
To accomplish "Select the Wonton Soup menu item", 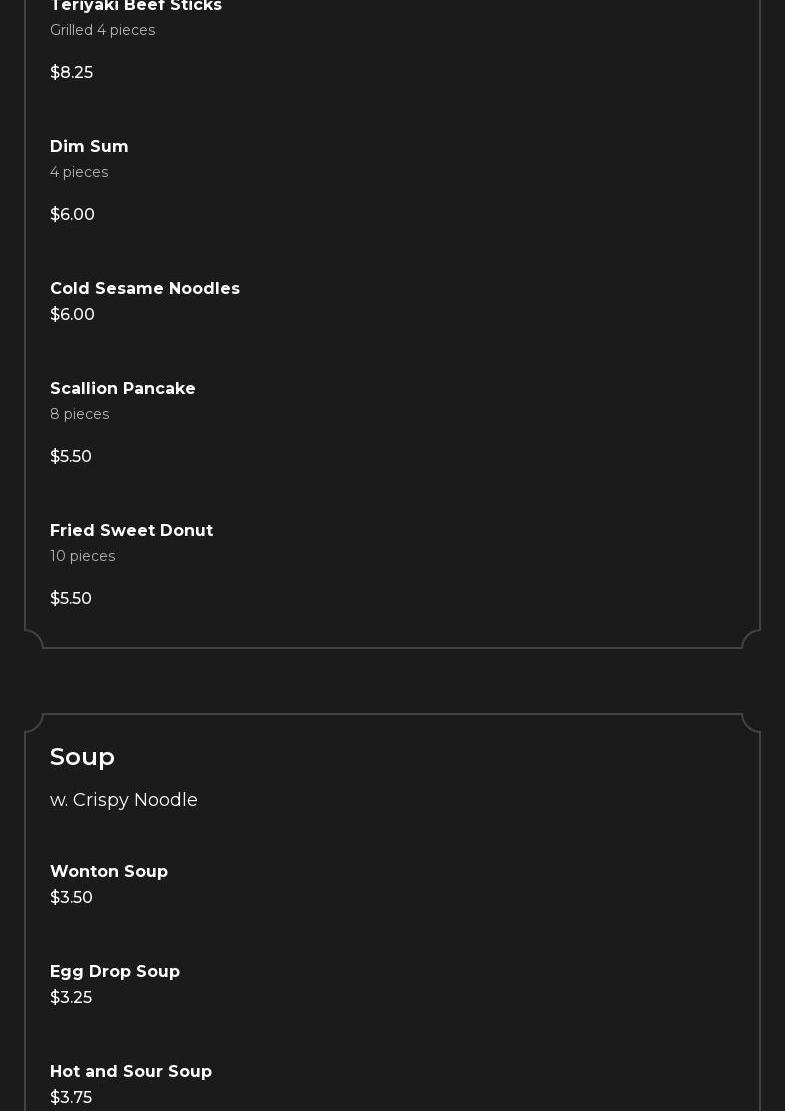I will [x=109, y=872].
